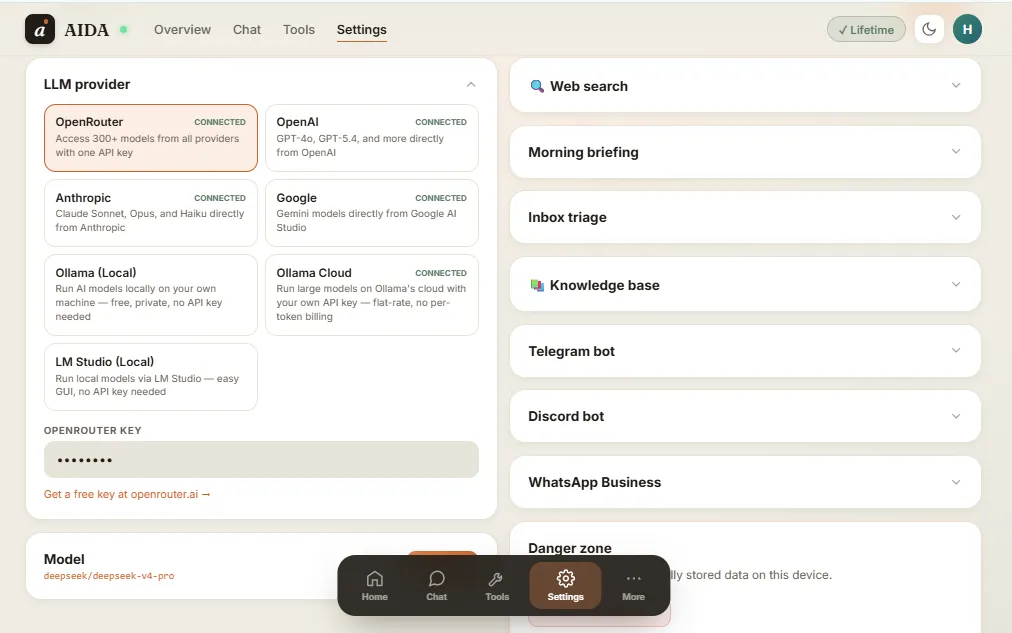Click the Danger zone heading

570,548
